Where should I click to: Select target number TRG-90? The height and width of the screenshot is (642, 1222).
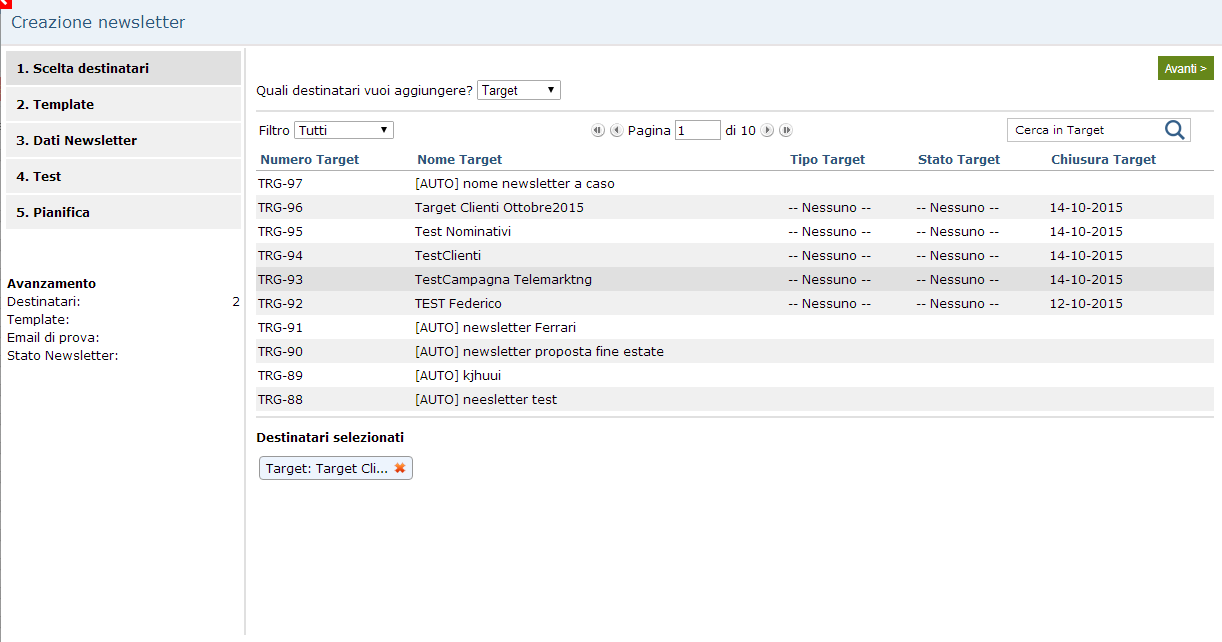(280, 352)
